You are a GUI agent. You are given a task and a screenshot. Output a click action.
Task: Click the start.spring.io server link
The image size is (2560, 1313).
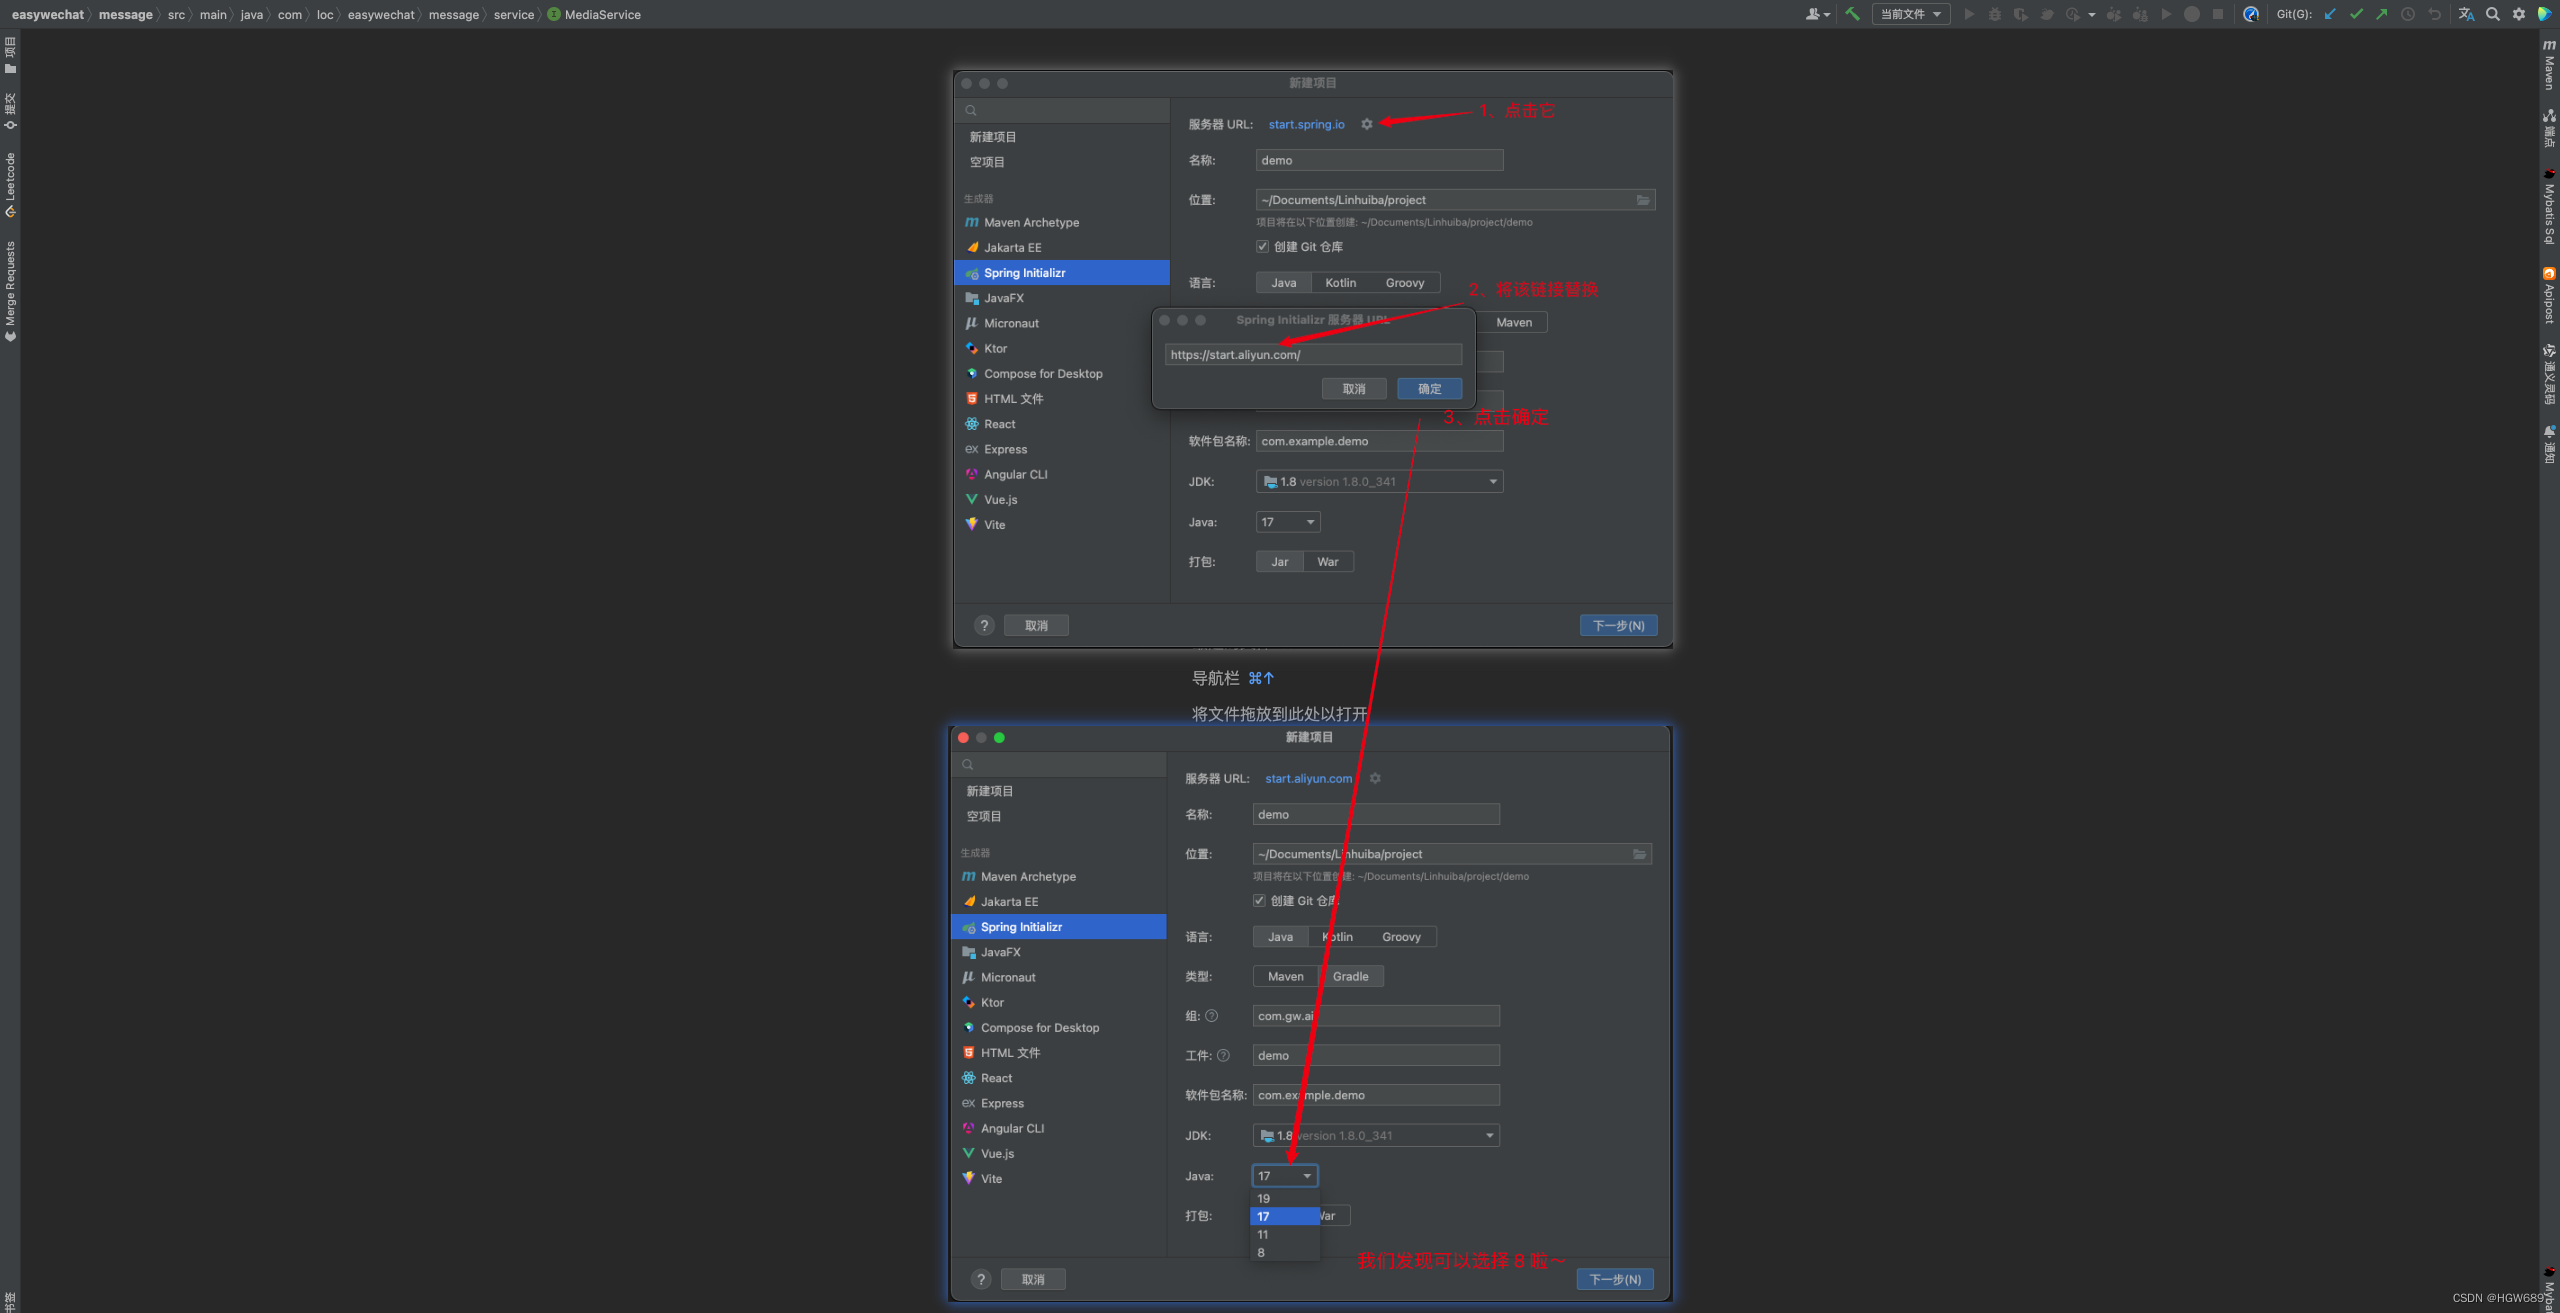1307,124
